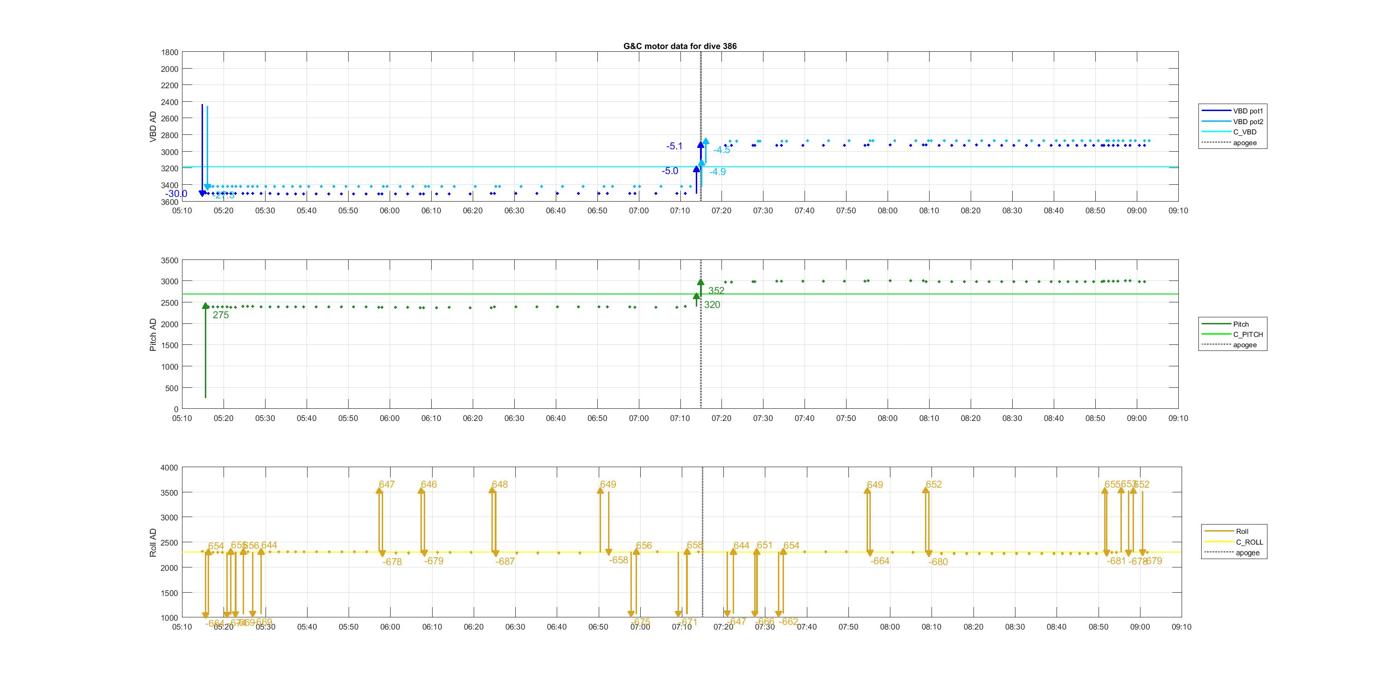The height and width of the screenshot is (693, 1400).
Task: Click the title 'G&C motor data for dive 386'
Action: [x=680, y=46]
